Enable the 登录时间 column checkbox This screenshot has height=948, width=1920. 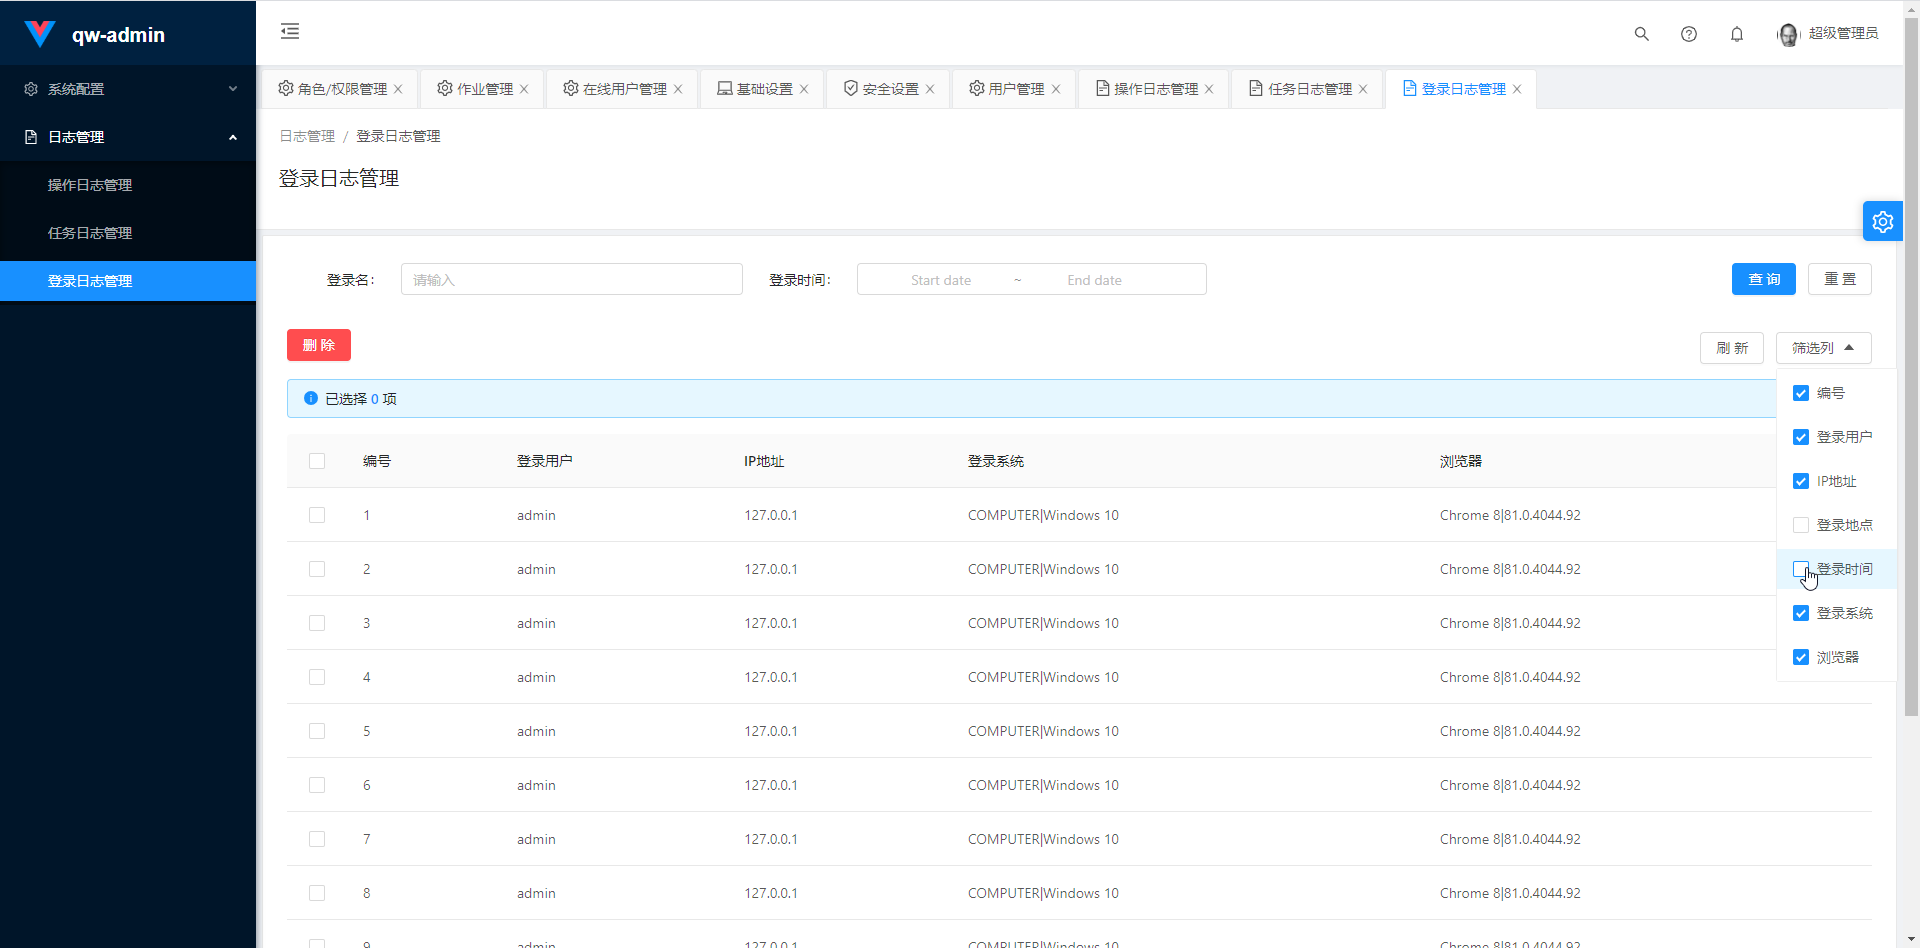1801,569
